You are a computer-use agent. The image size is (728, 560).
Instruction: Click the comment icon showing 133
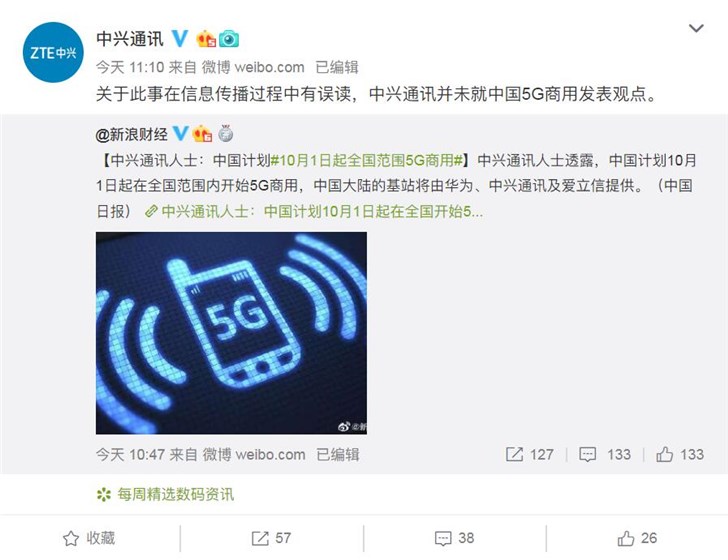click(x=587, y=454)
